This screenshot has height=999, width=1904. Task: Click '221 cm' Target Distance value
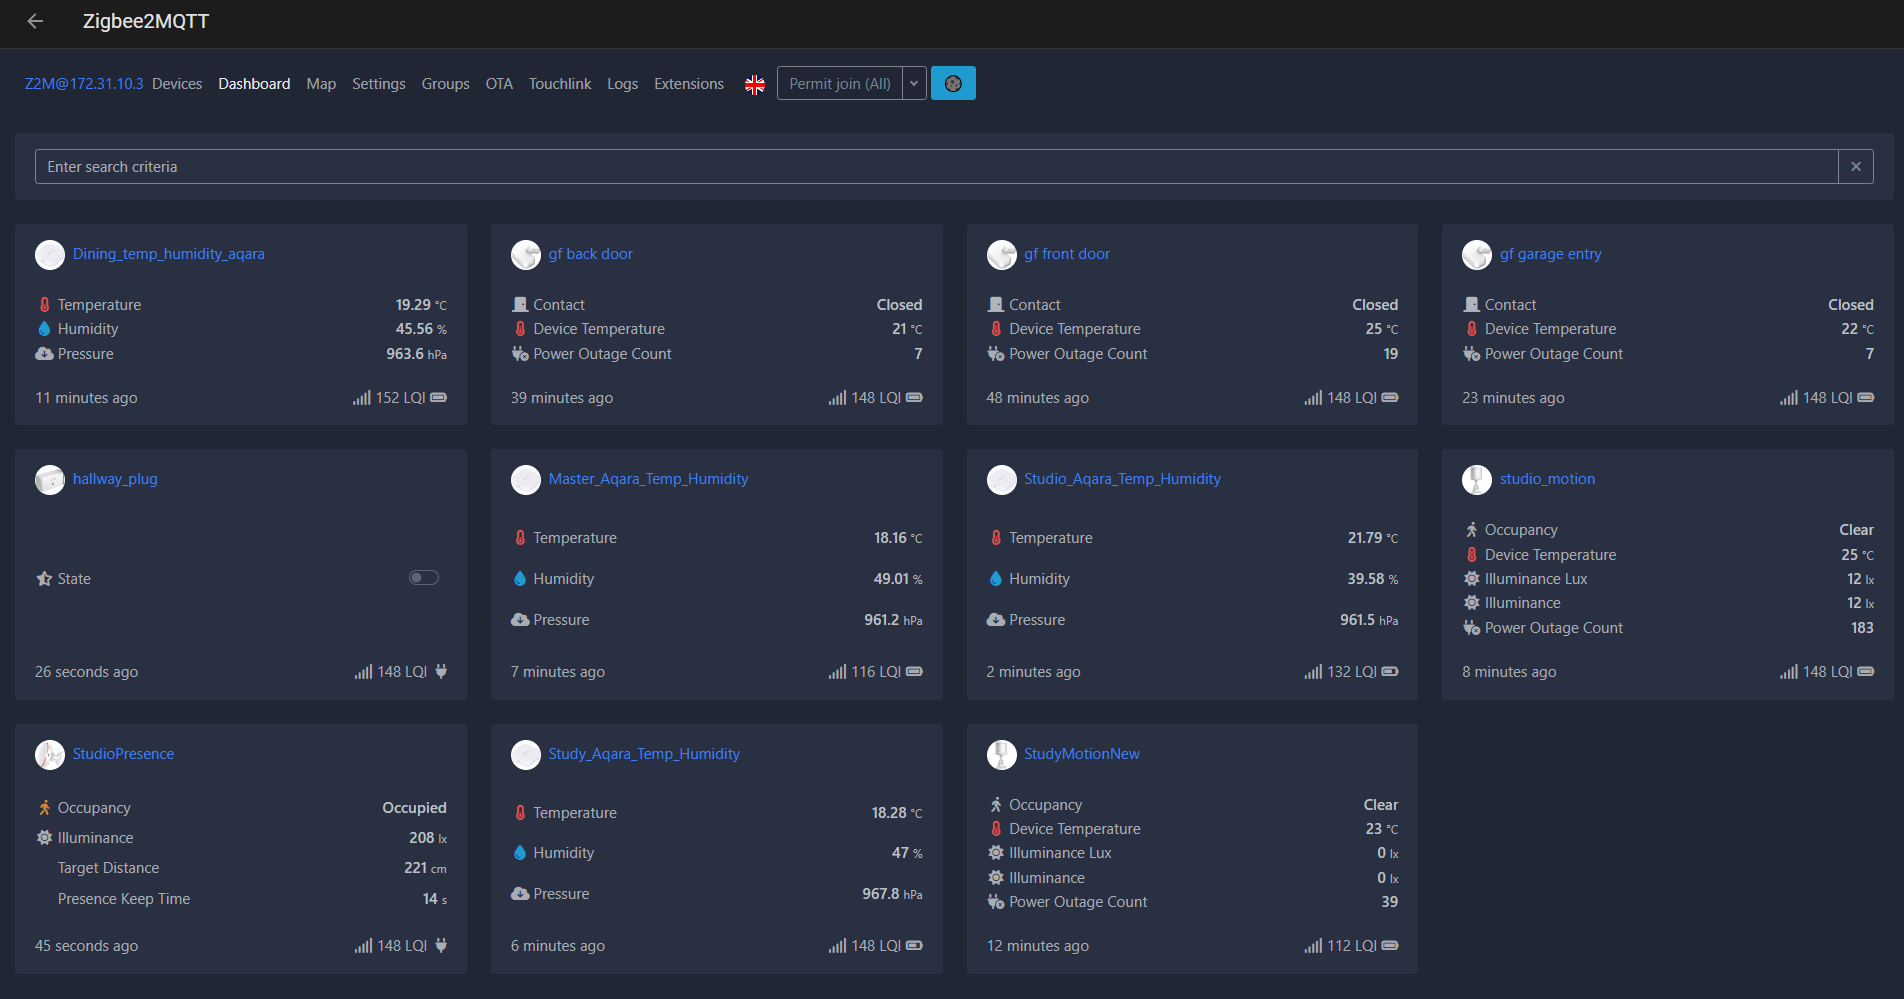point(425,868)
